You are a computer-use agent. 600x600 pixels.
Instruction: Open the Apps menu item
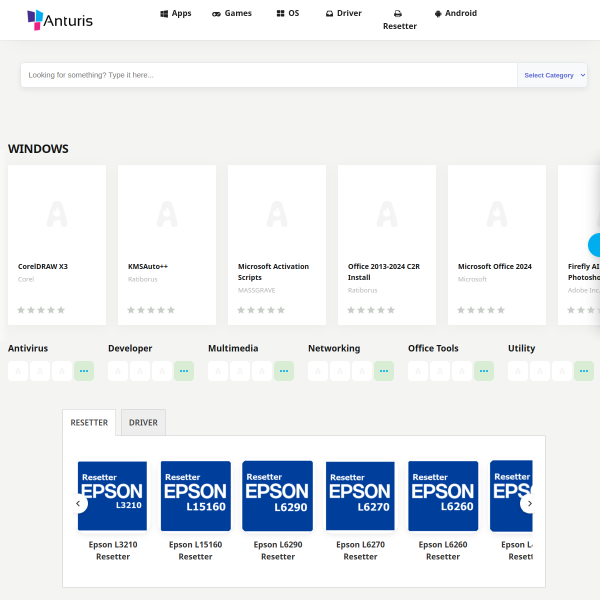point(176,13)
